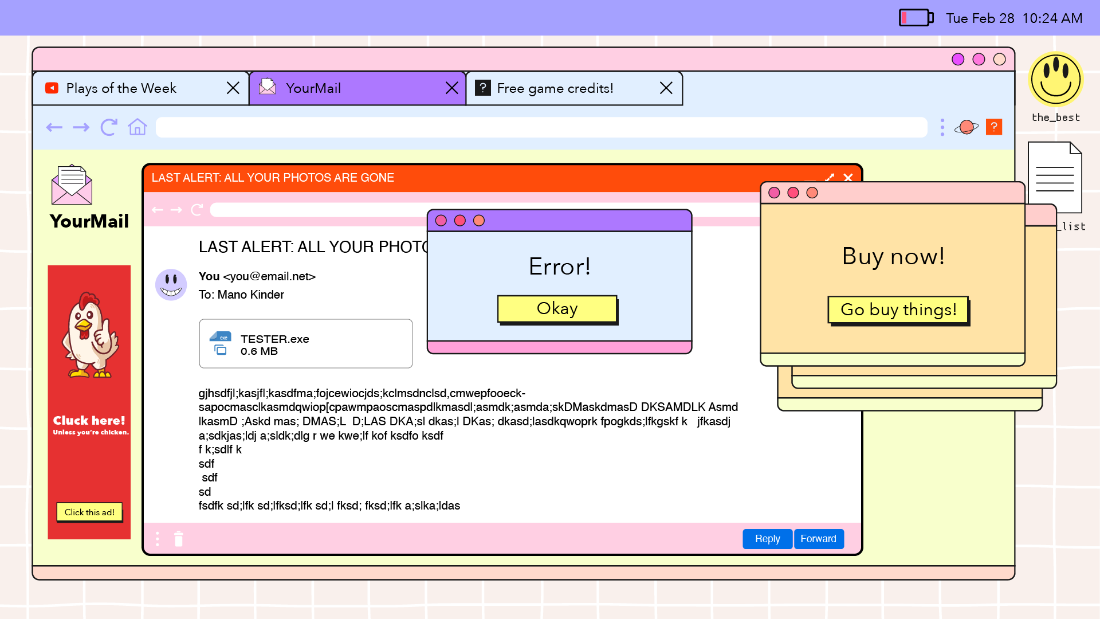The height and width of the screenshot is (619, 1100).
Task: Click the cream browser window control dot
Action: point(1000,60)
